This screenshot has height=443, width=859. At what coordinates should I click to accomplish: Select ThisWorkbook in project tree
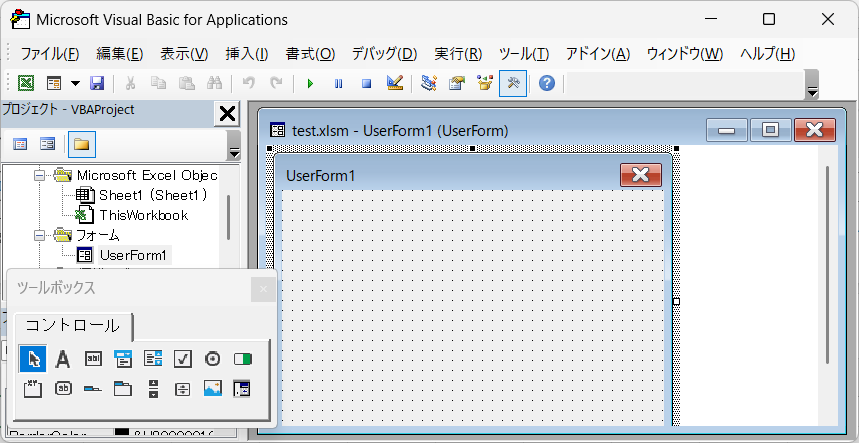[x=144, y=215]
